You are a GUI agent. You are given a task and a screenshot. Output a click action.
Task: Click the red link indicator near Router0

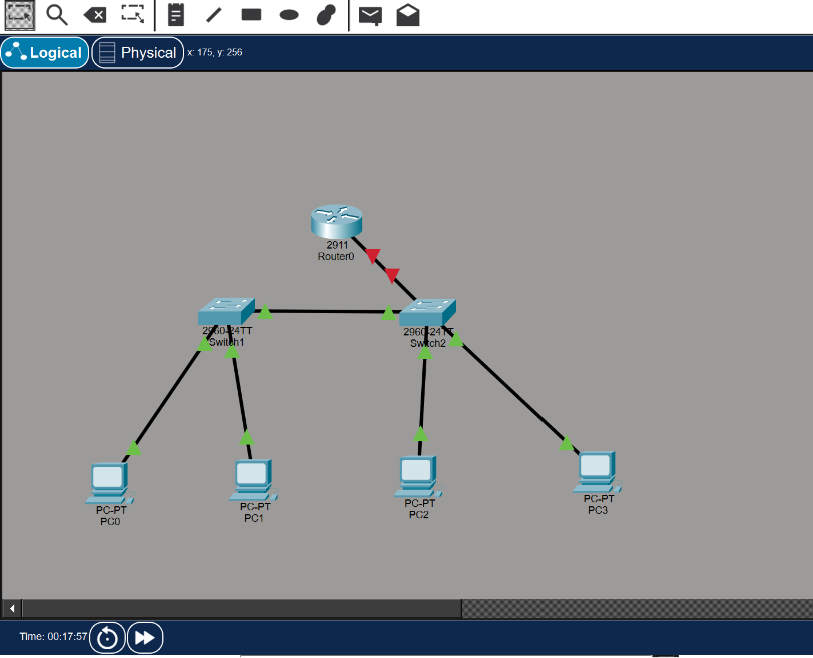[373, 256]
